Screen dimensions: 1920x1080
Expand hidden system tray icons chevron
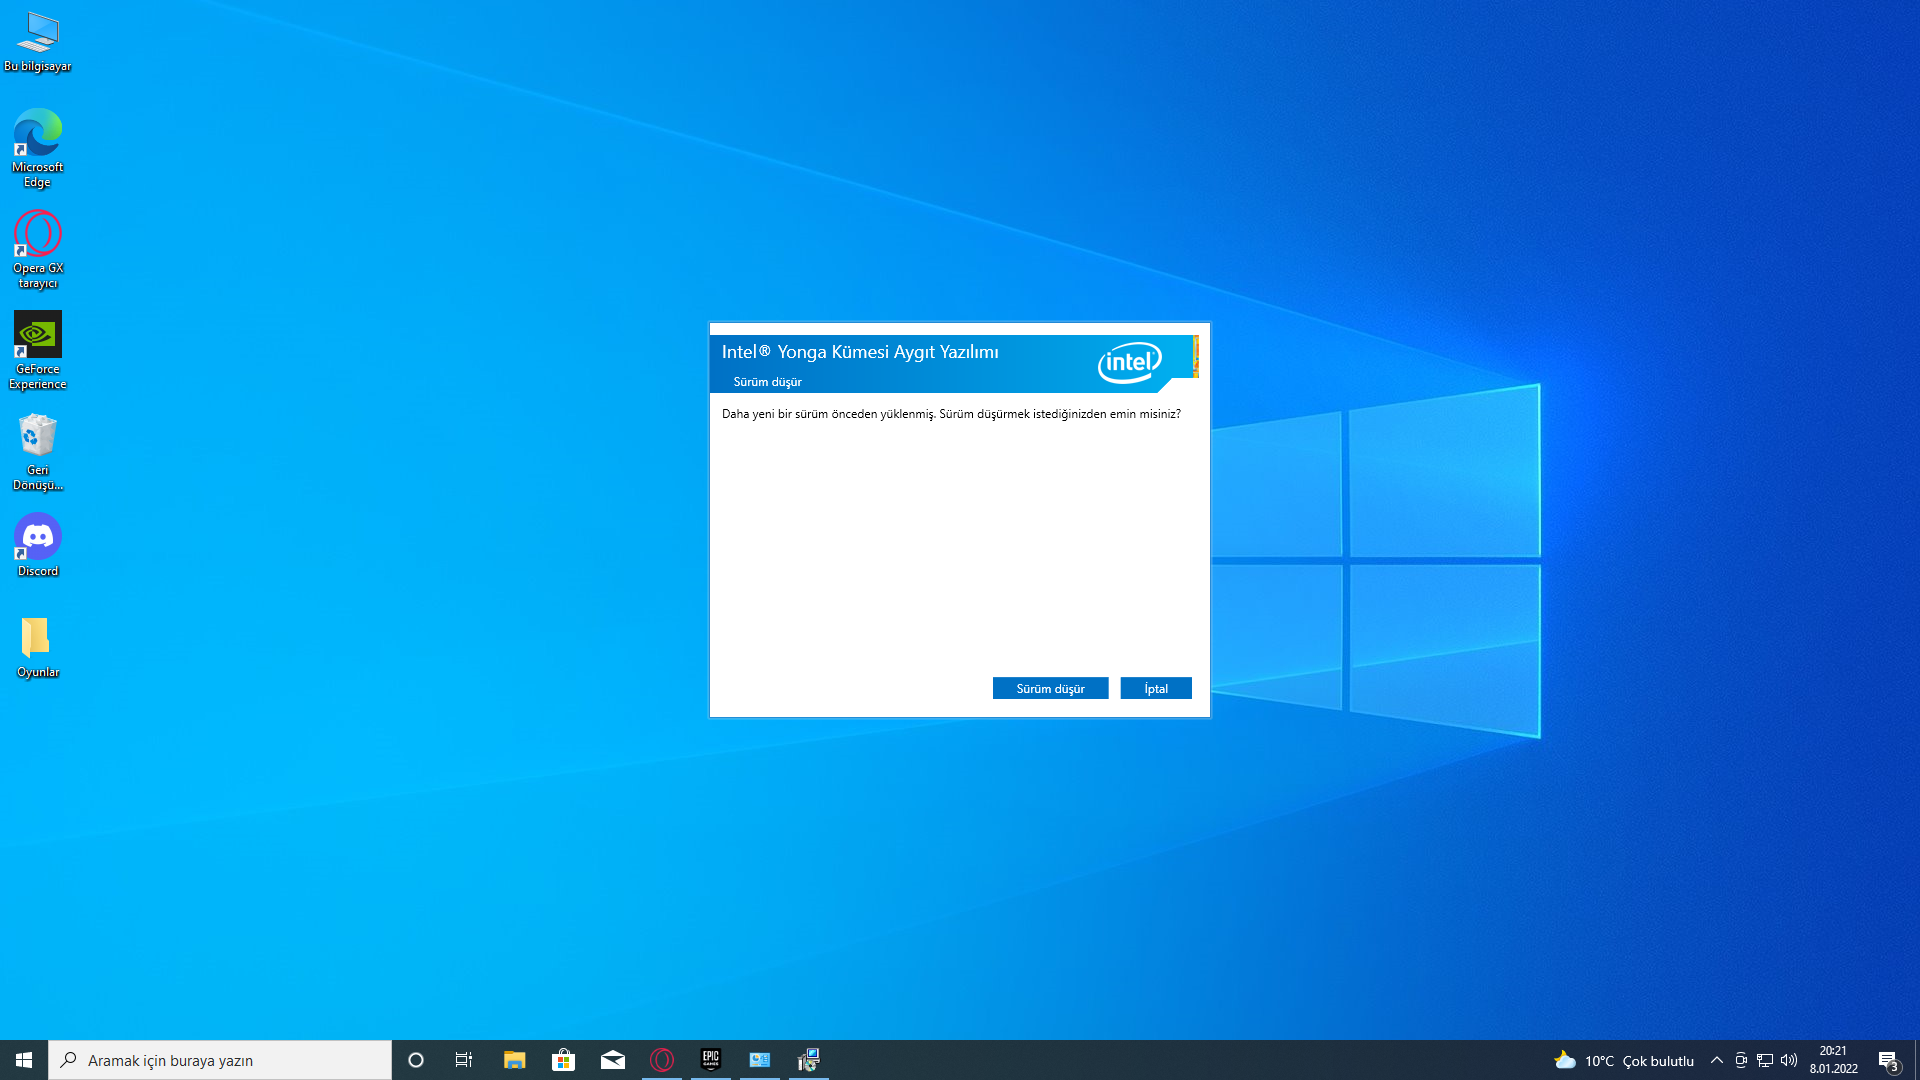pyautogui.click(x=1717, y=1060)
